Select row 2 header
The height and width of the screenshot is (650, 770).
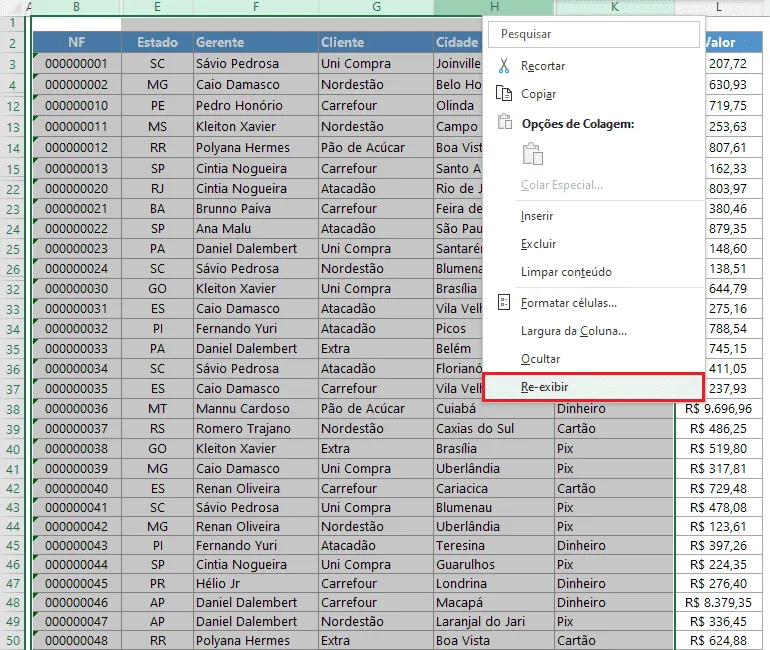click(x=13, y=43)
